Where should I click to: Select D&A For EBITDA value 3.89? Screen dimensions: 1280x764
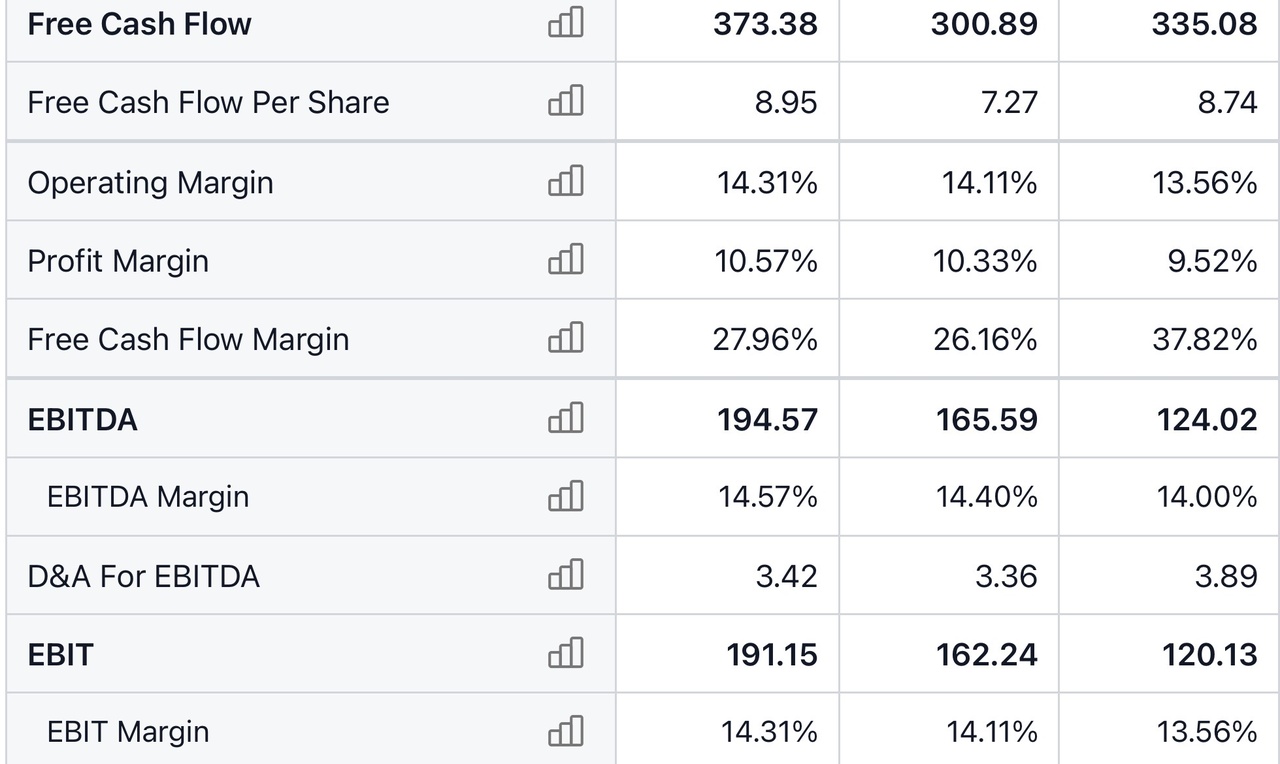(1226, 577)
